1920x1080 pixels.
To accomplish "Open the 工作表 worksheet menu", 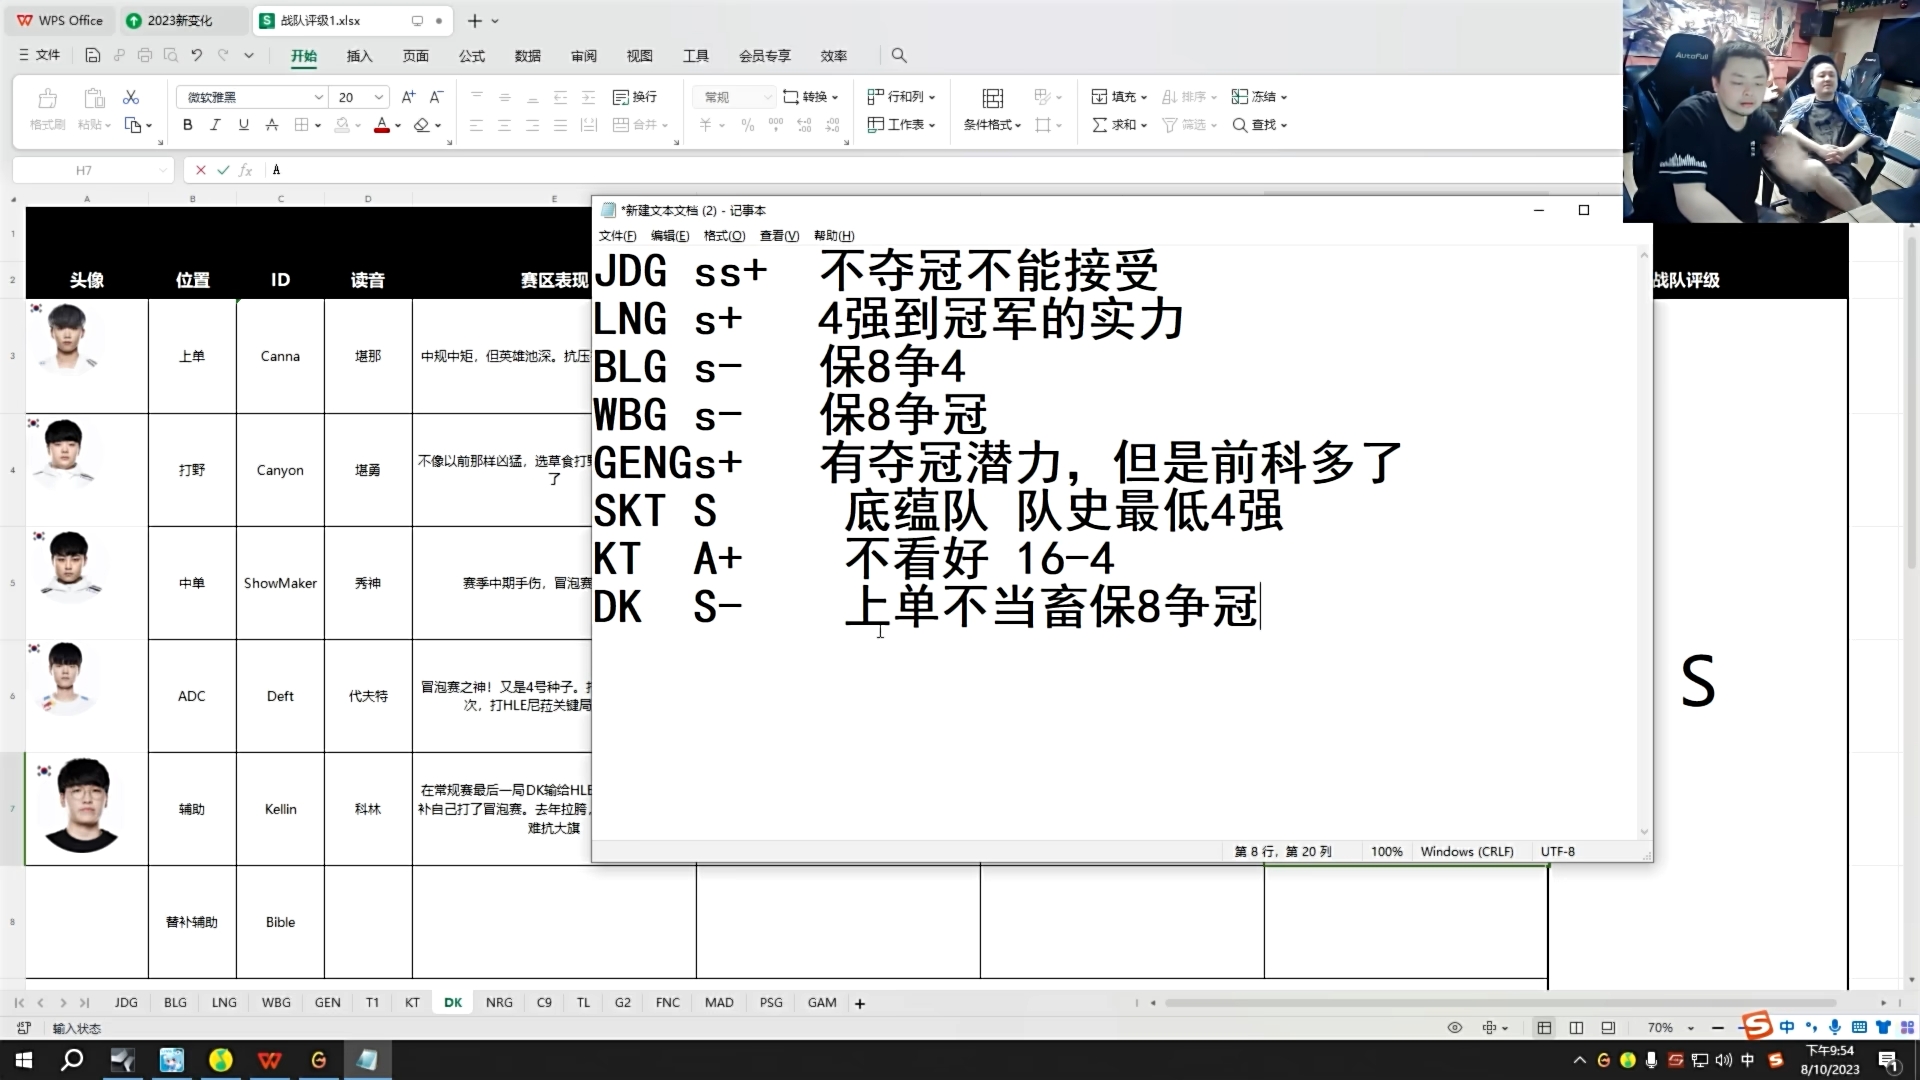I will [x=901, y=125].
